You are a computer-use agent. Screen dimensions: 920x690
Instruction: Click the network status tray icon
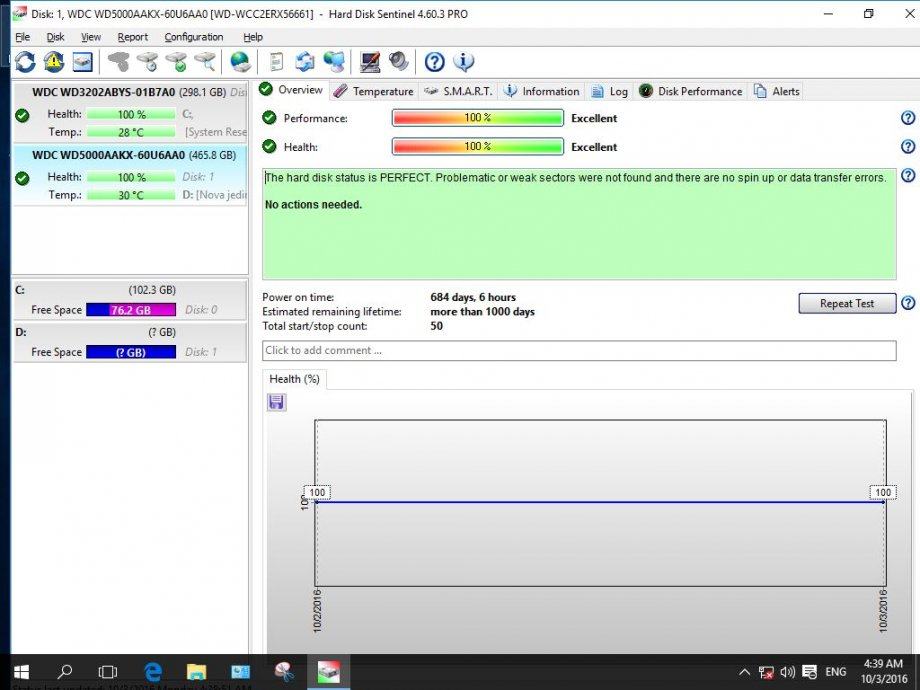766,672
